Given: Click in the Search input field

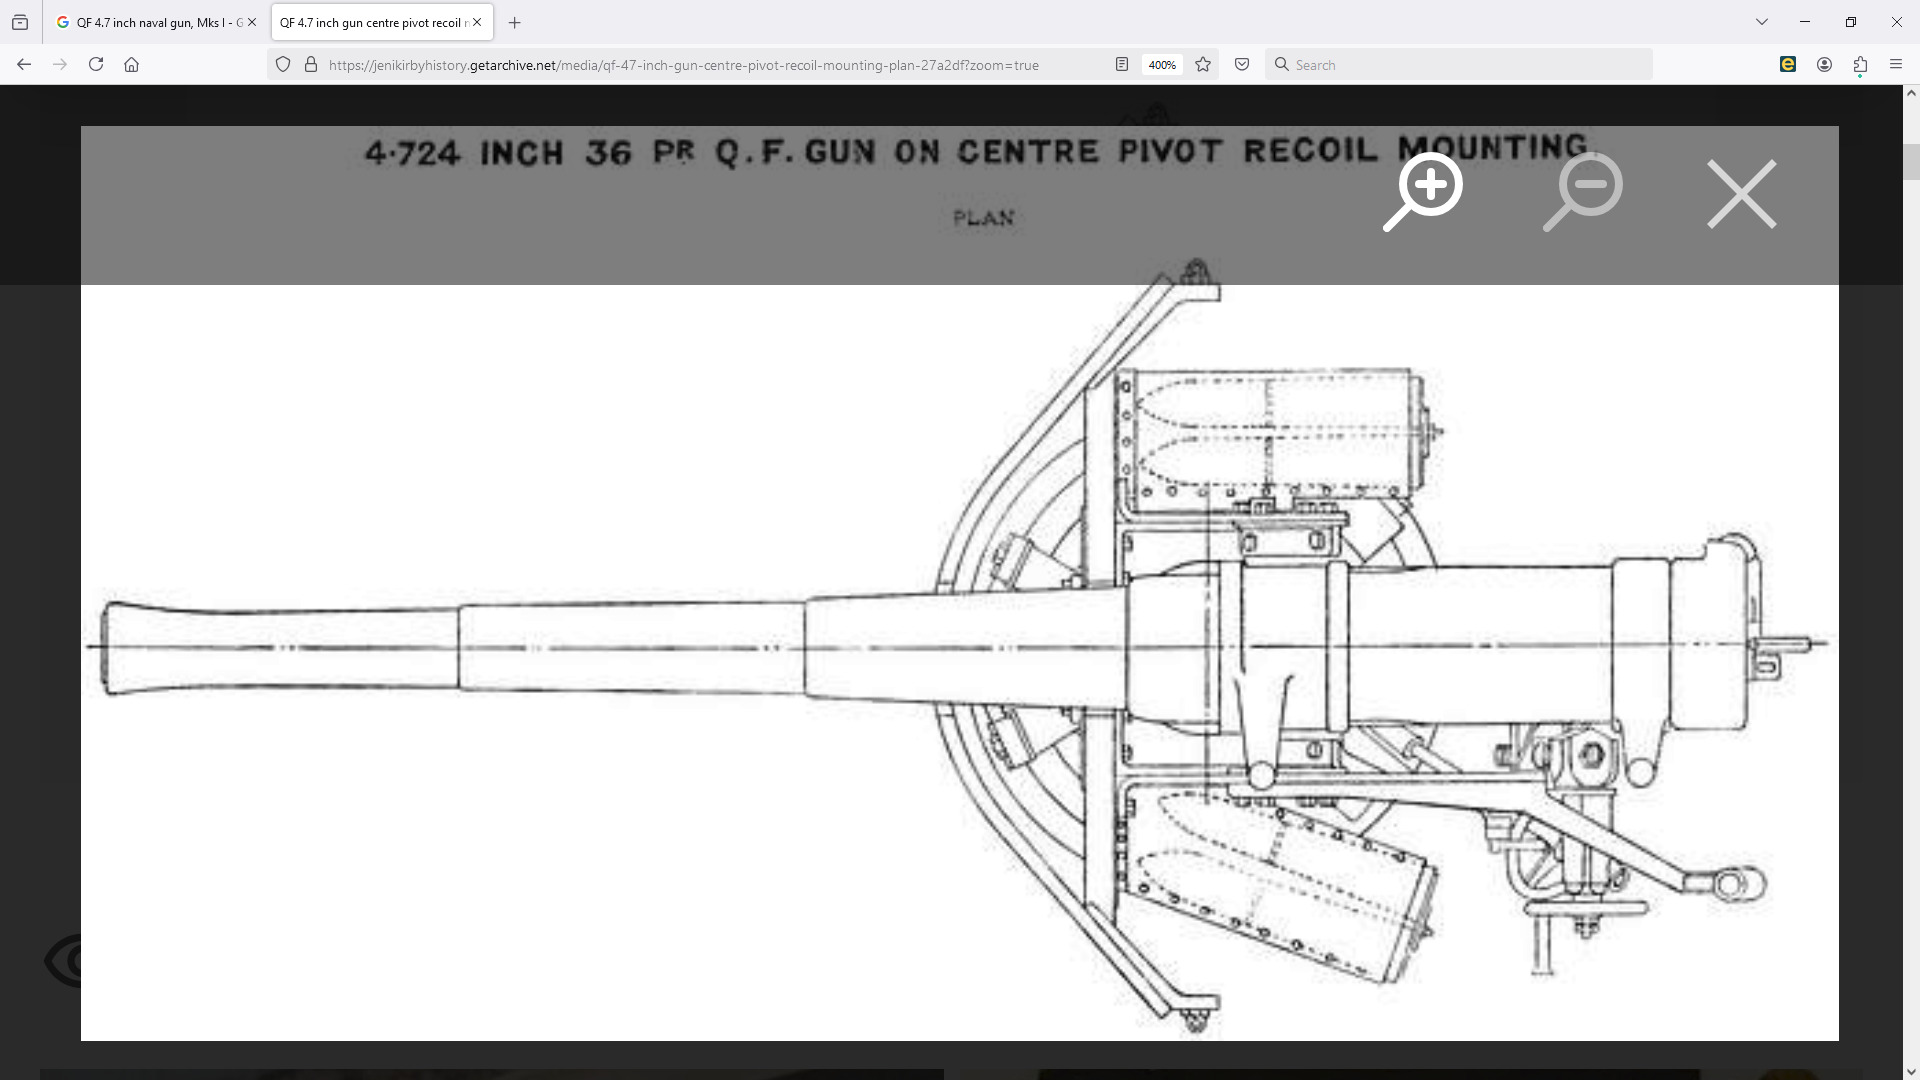Looking at the screenshot, I should click(x=1460, y=65).
